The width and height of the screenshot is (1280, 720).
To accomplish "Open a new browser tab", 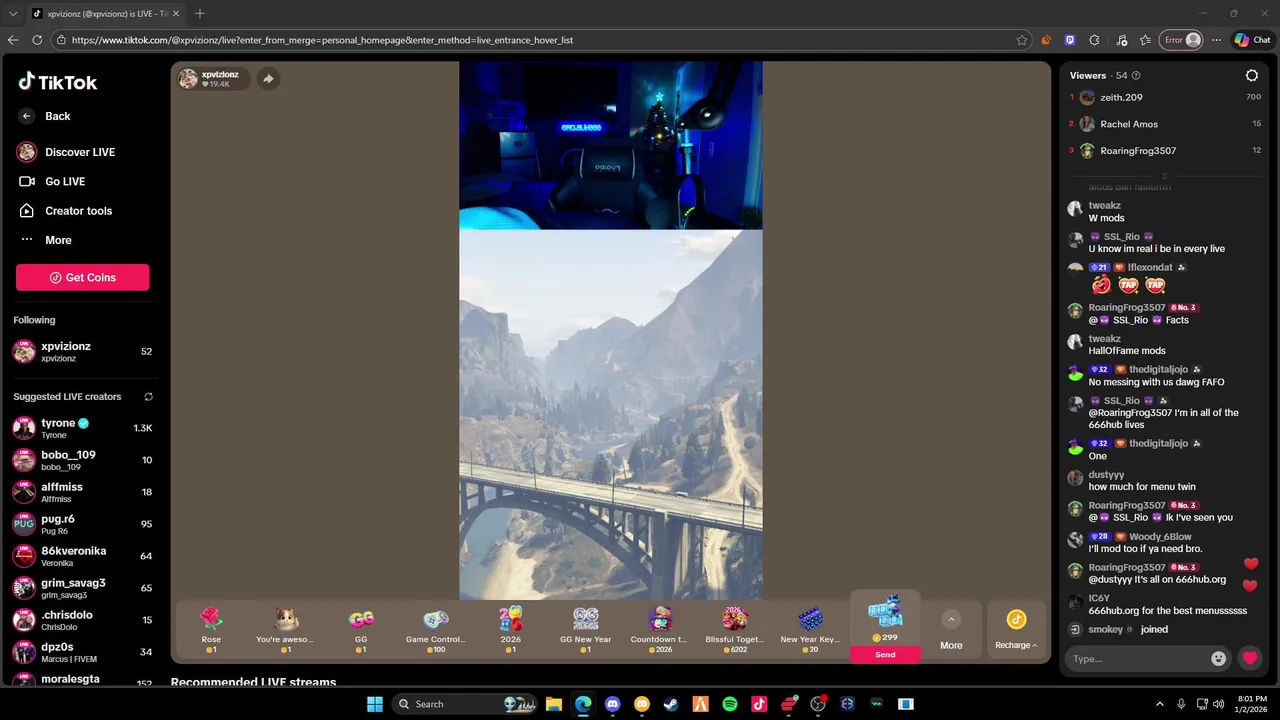I will click(199, 13).
